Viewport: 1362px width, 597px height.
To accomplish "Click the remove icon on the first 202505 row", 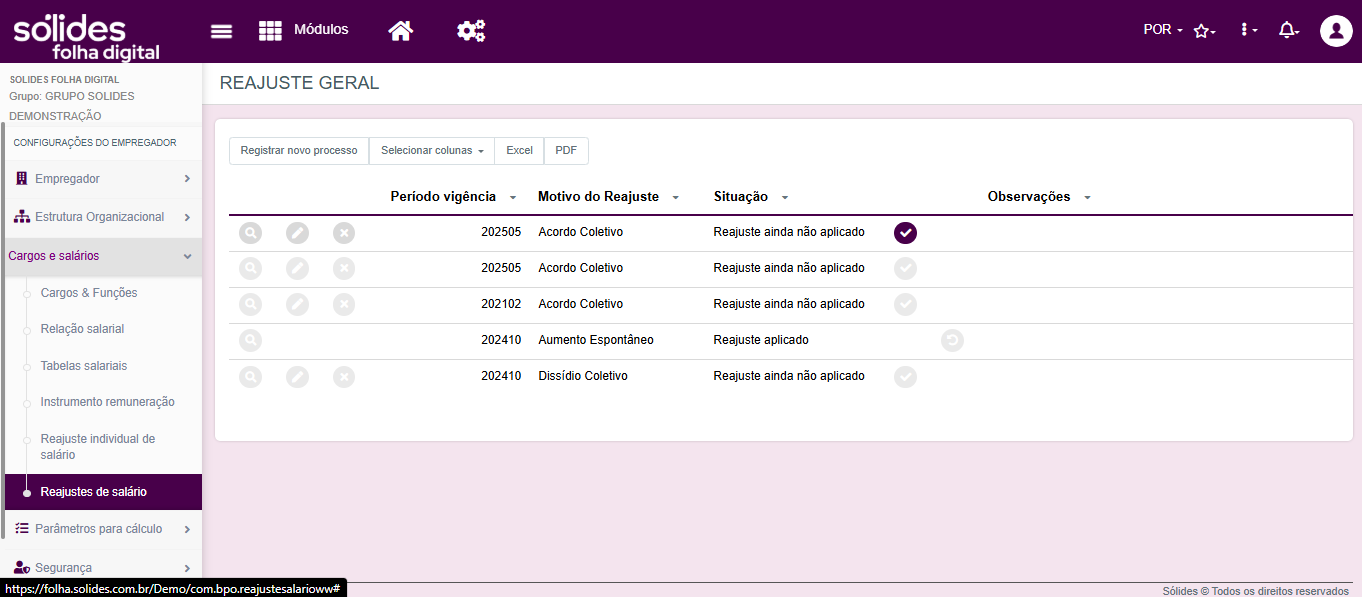I will pos(344,233).
